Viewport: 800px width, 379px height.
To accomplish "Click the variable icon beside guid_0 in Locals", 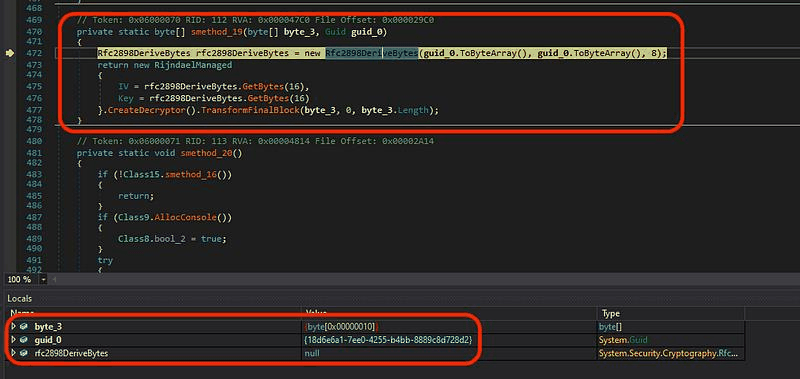I will click(x=24, y=340).
